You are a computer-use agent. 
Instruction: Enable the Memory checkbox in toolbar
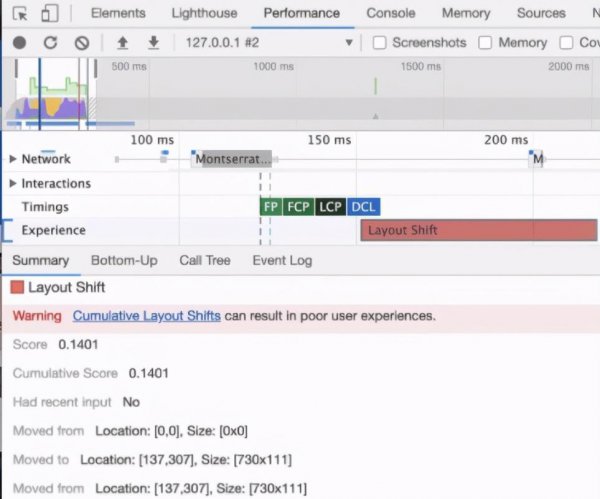(486, 43)
